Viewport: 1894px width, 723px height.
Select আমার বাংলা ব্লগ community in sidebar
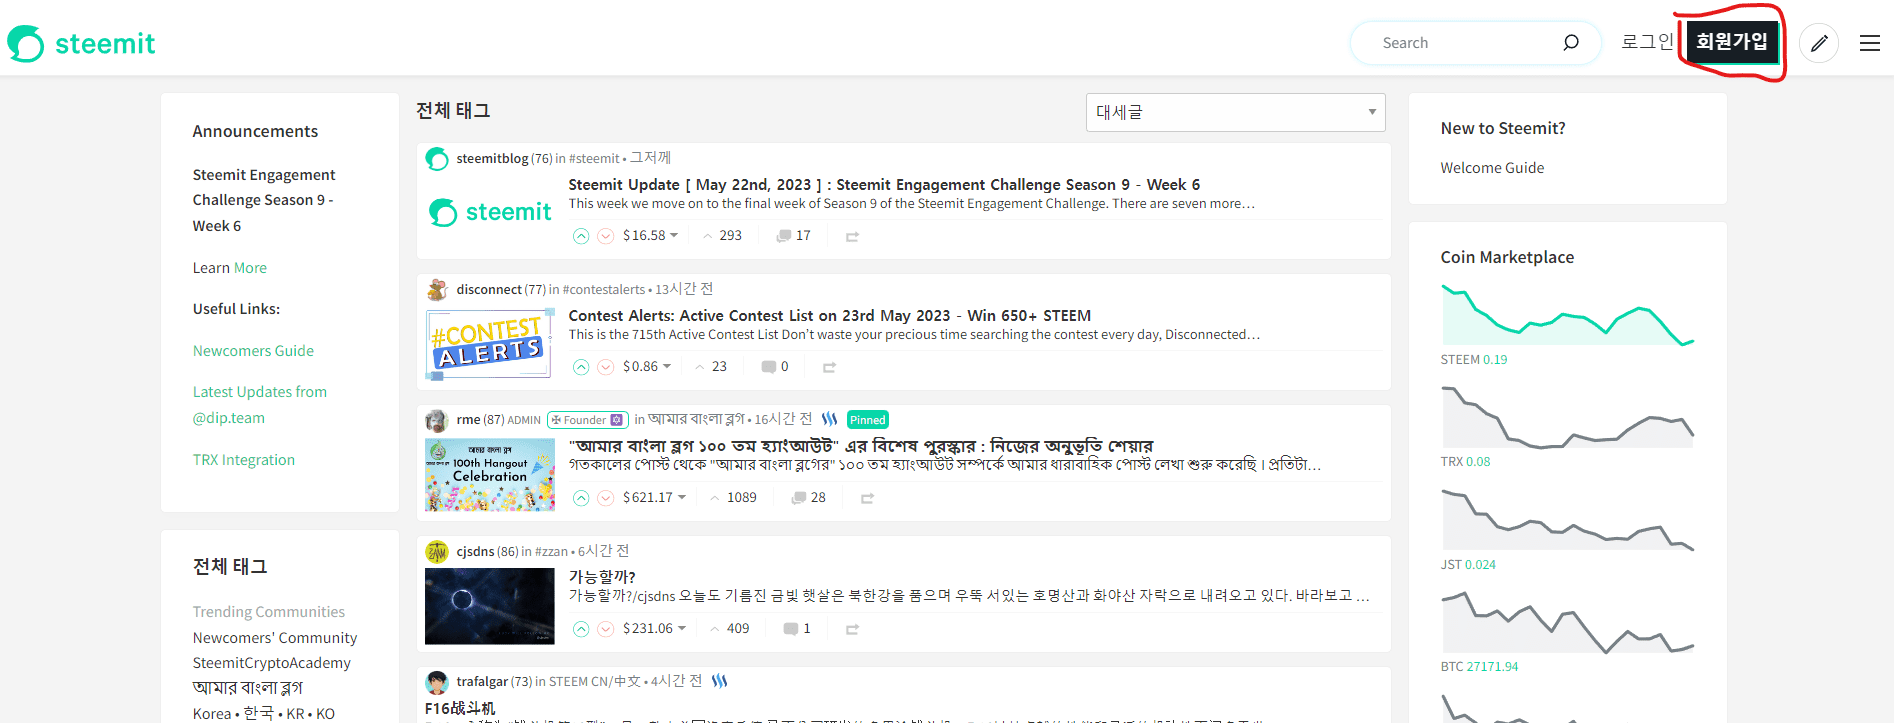(x=248, y=688)
